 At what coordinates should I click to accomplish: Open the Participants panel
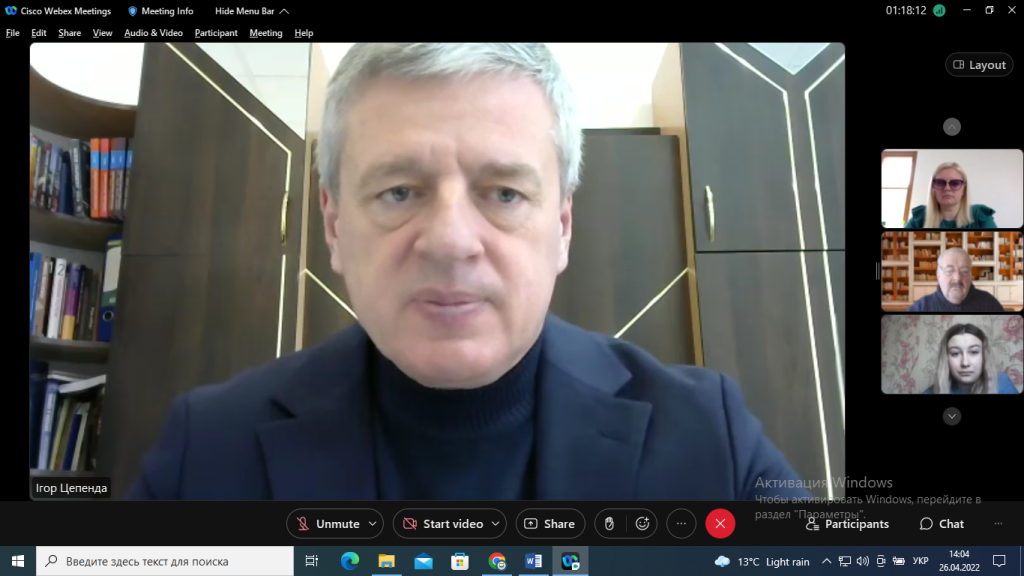pyautogui.click(x=847, y=524)
